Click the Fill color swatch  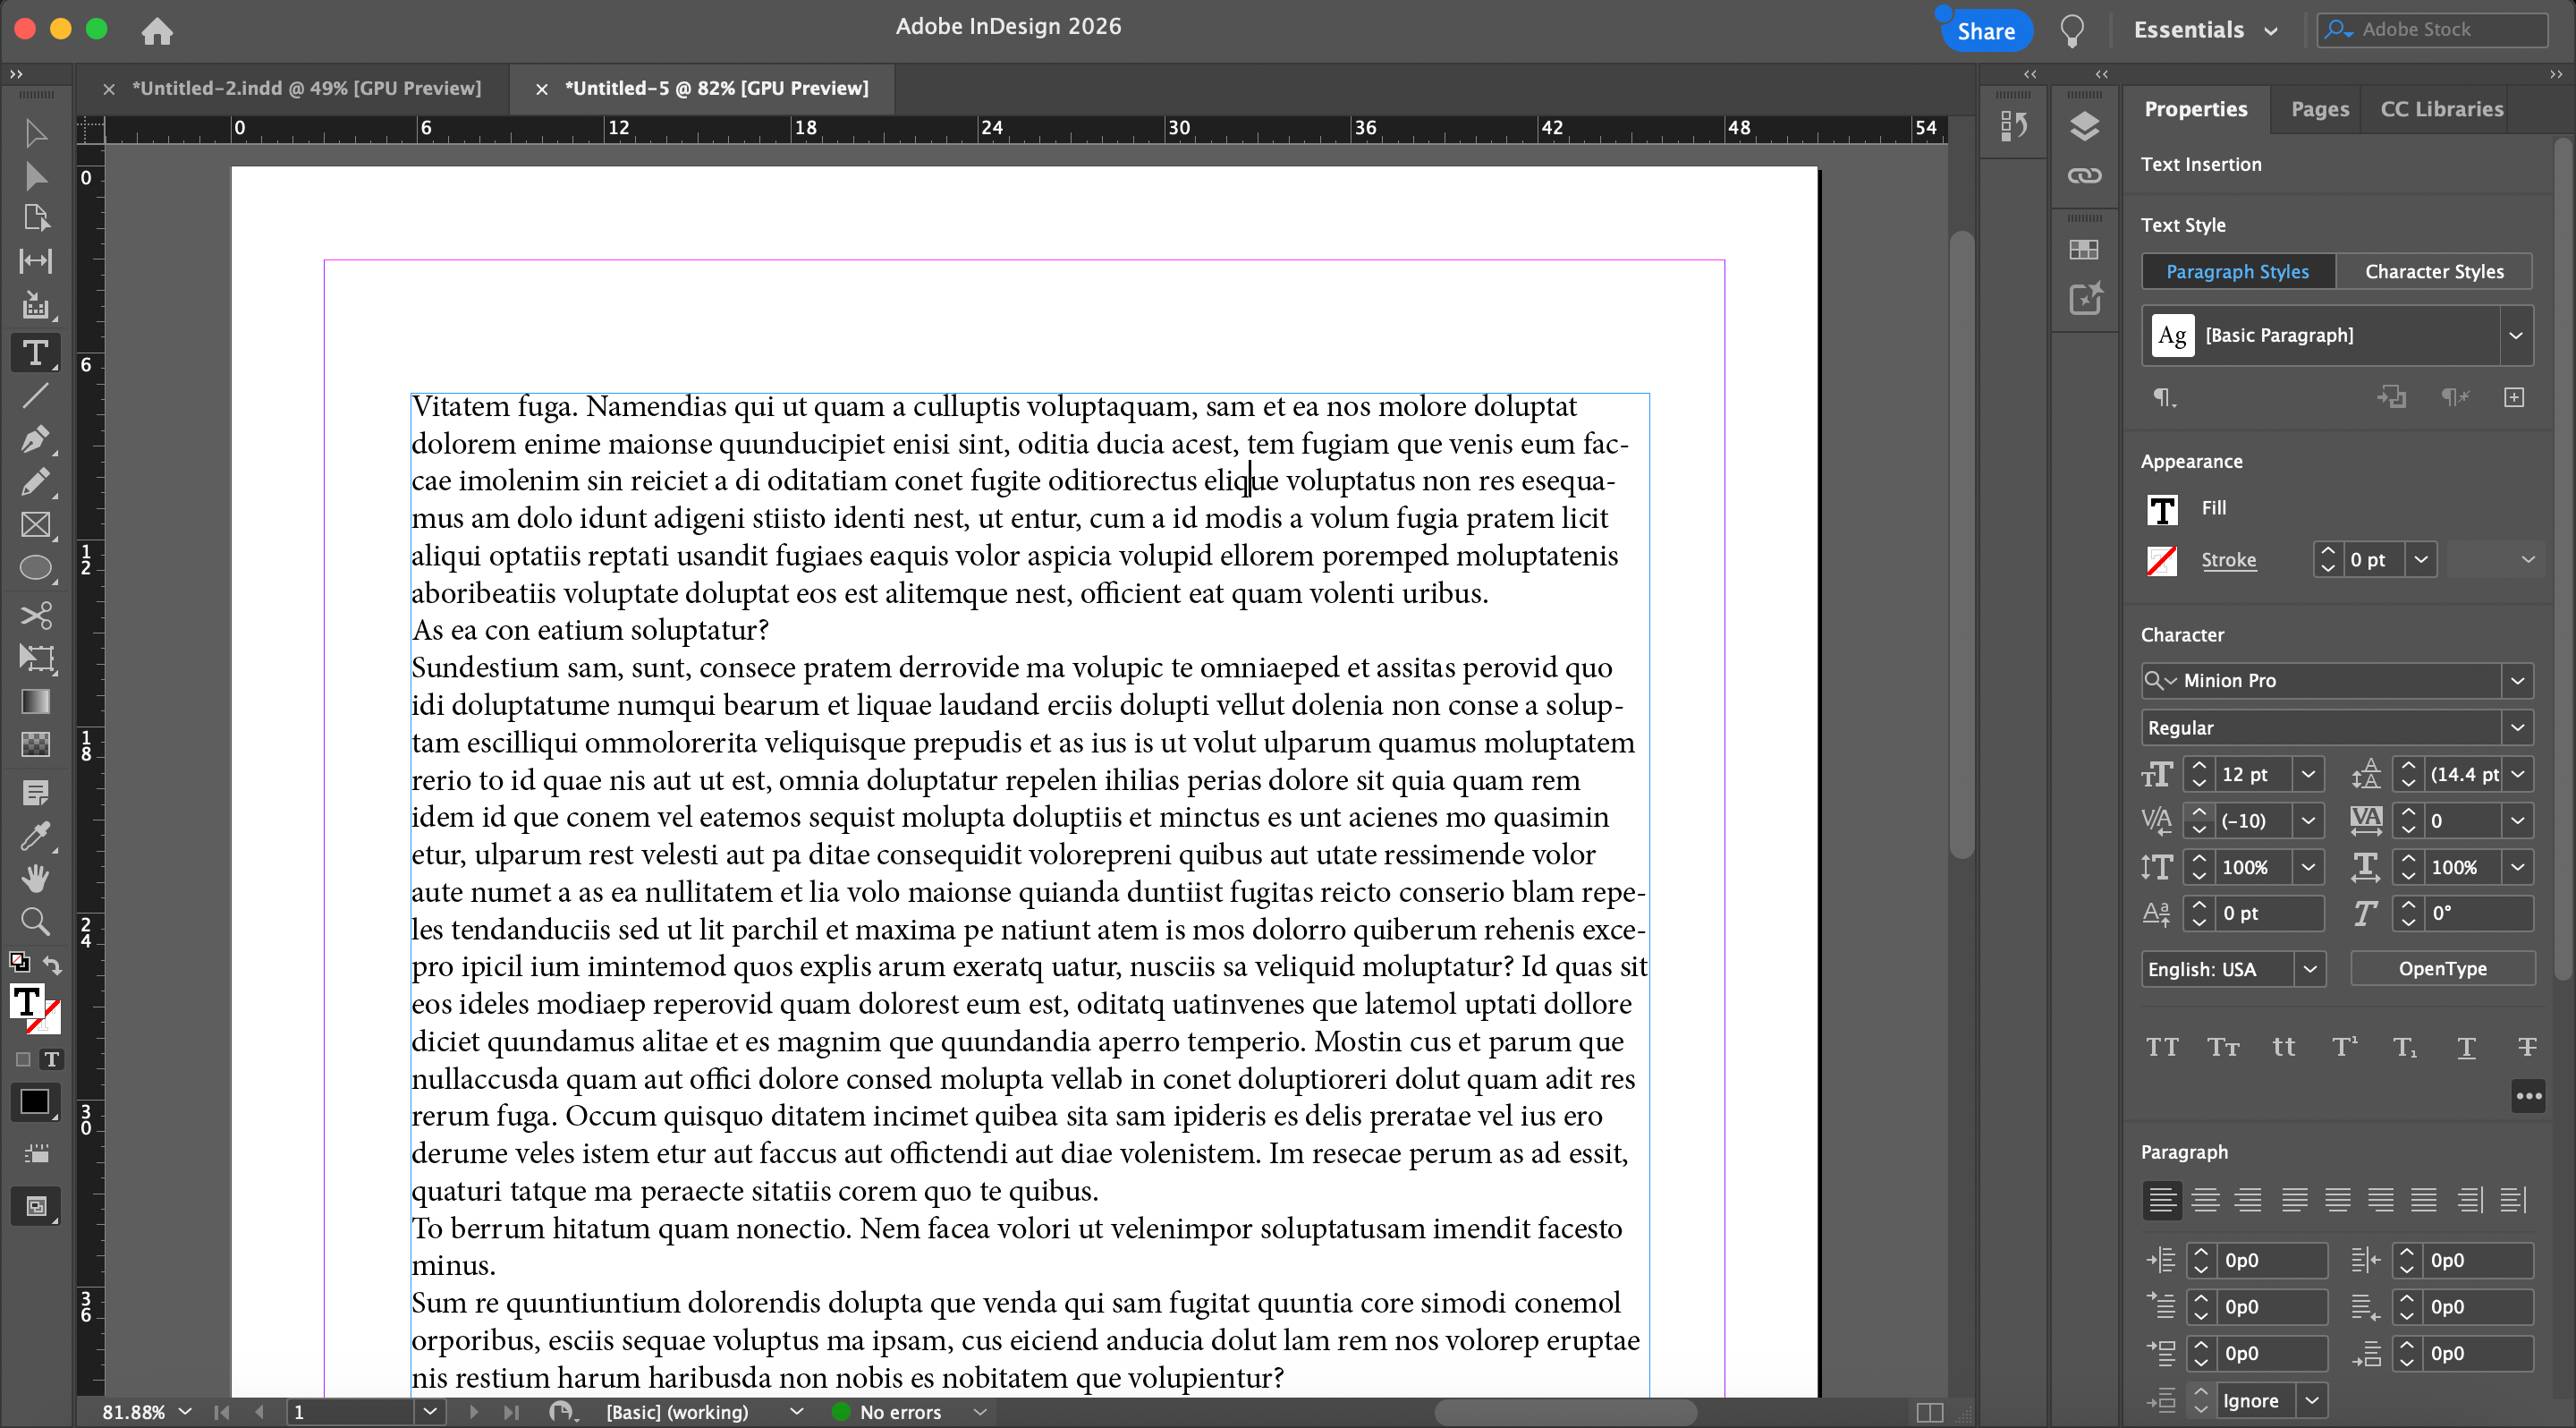click(x=2163, y=509)
